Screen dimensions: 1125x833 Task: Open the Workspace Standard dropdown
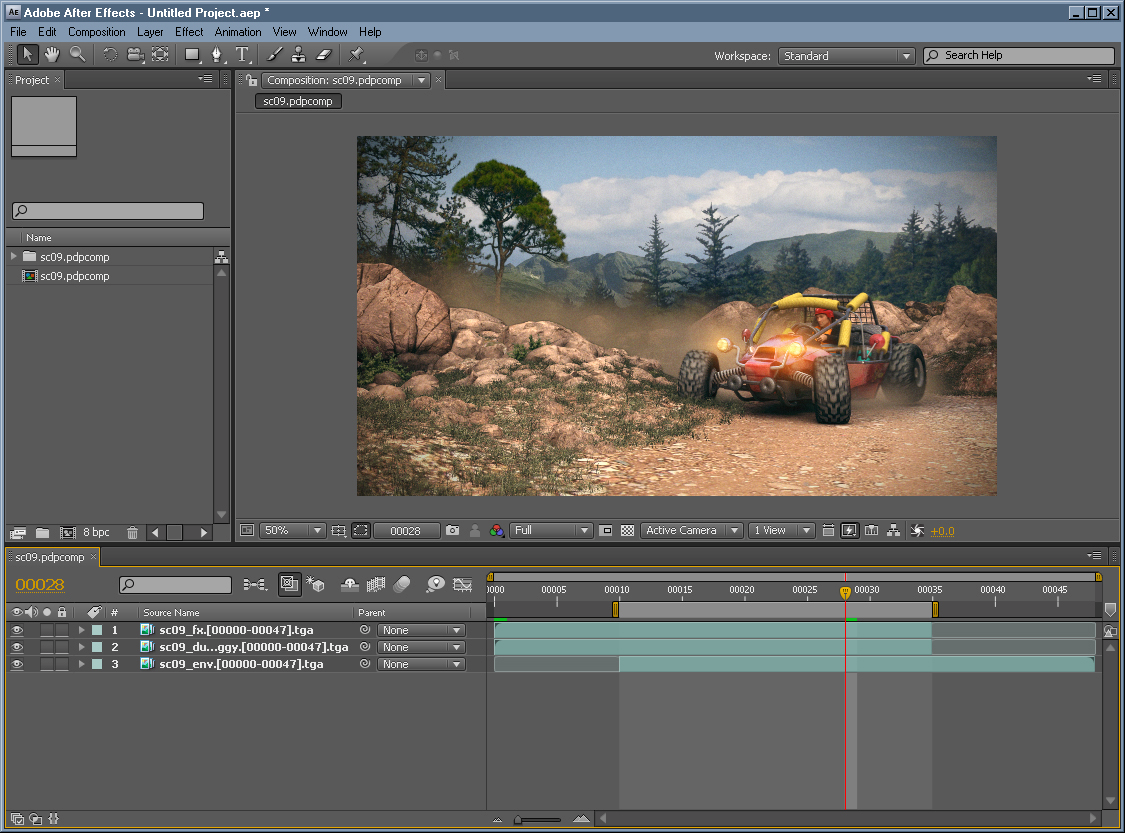tap(847, 56)
